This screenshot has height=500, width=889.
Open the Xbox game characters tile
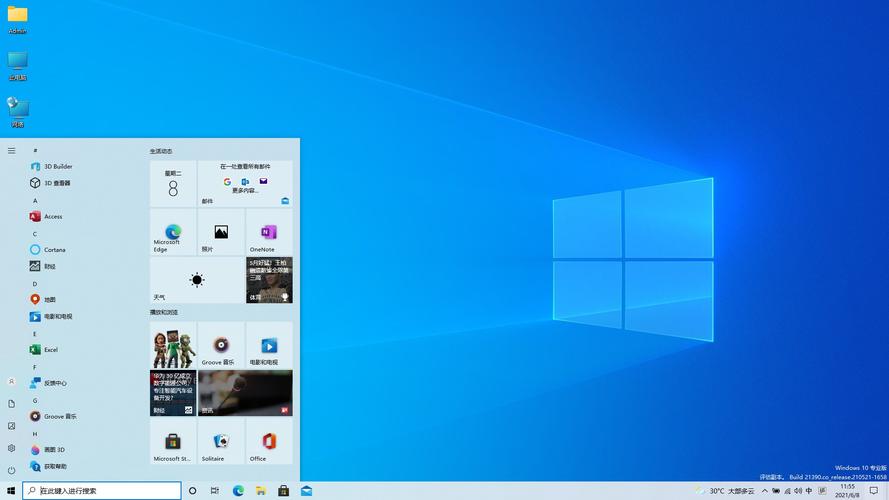[x=173, y=345]
